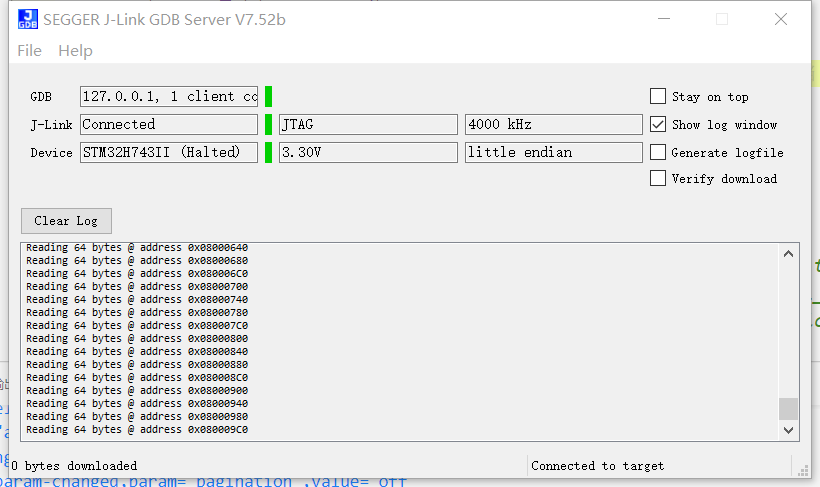Select log line with address 0x08000780
Screen dimensions: 820x487
tap(137, 313)
